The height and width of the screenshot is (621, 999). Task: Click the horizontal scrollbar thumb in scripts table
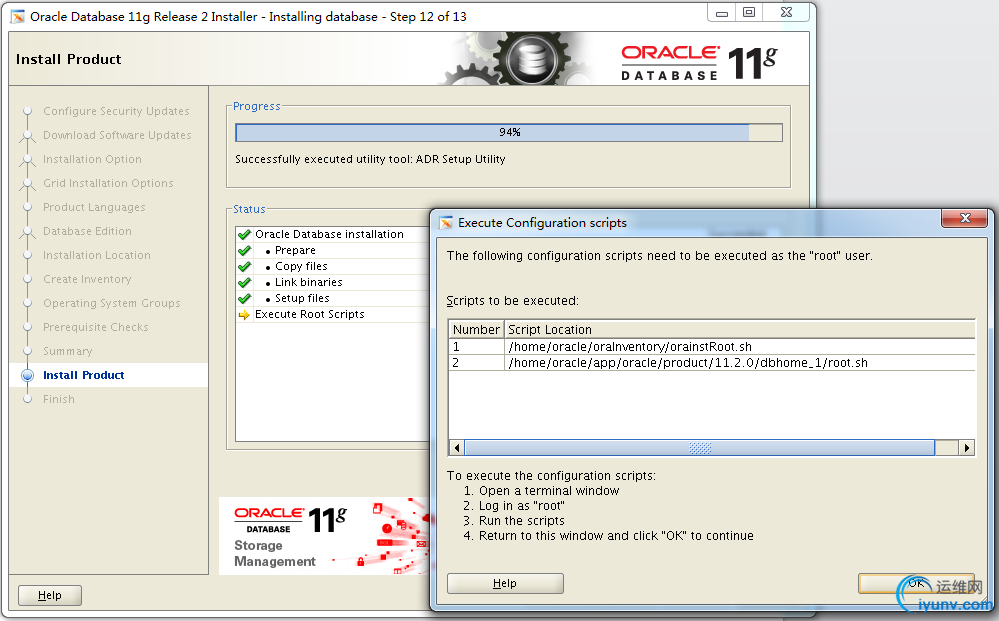[x=700, y=448]
